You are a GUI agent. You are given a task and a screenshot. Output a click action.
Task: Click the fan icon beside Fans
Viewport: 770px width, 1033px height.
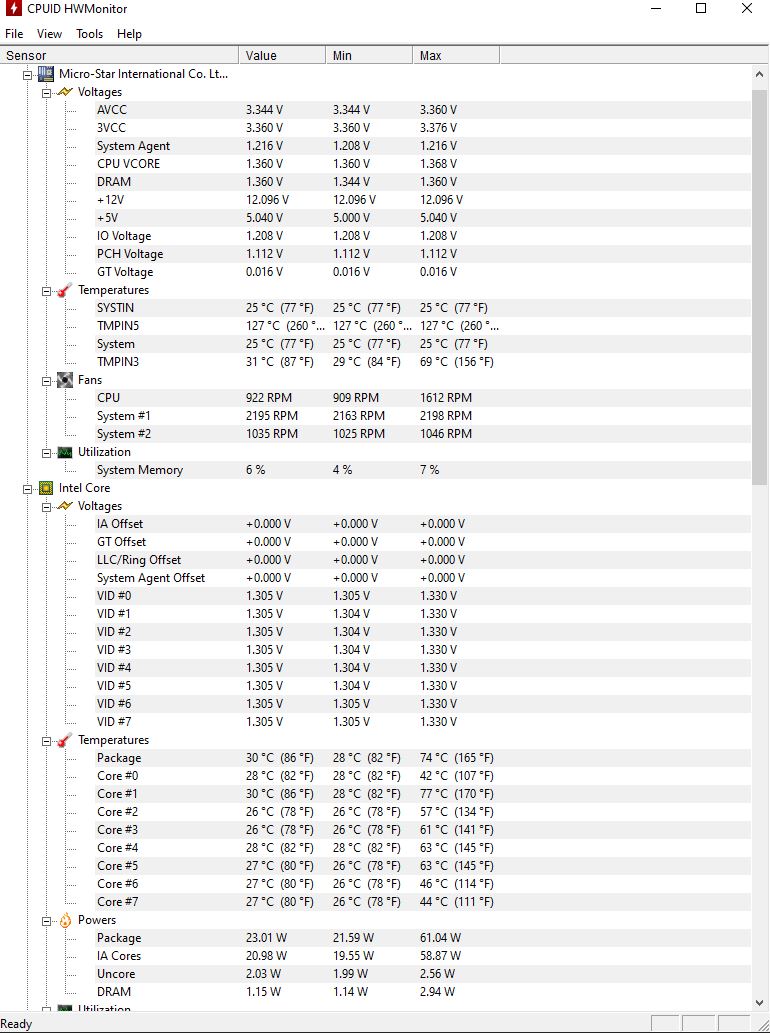tap(65, 380)
